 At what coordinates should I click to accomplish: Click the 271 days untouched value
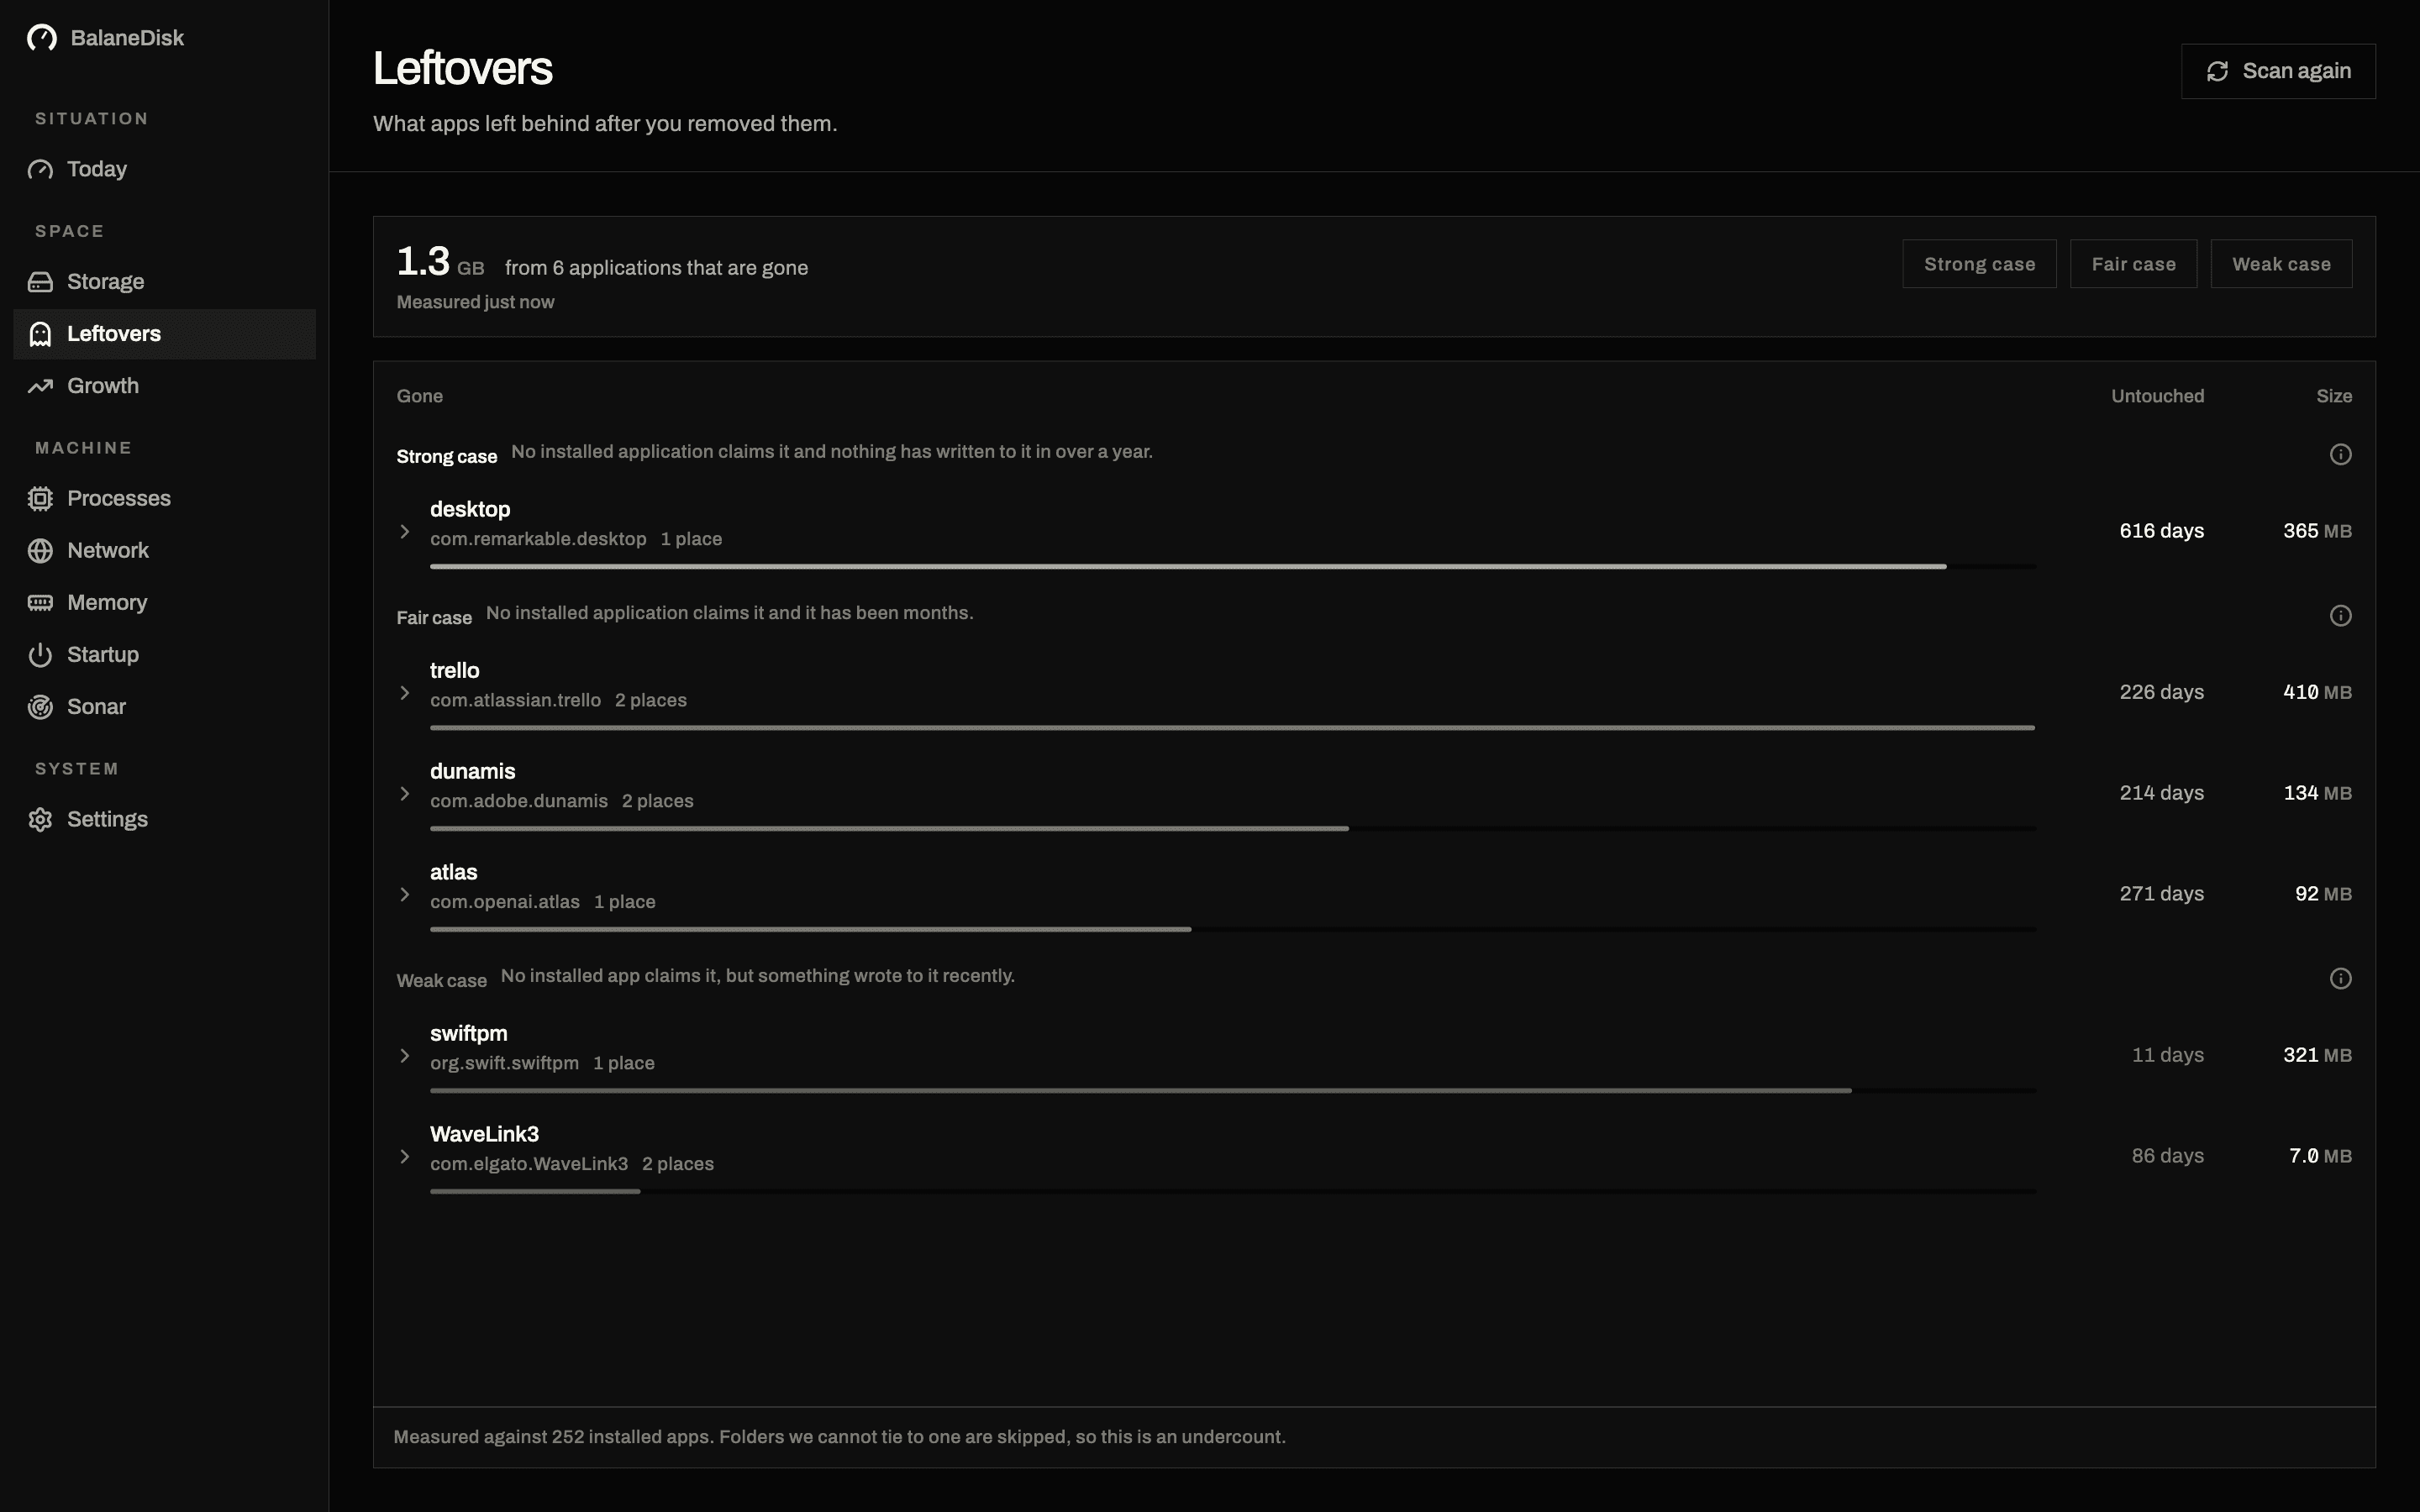tap(2161, 894)
